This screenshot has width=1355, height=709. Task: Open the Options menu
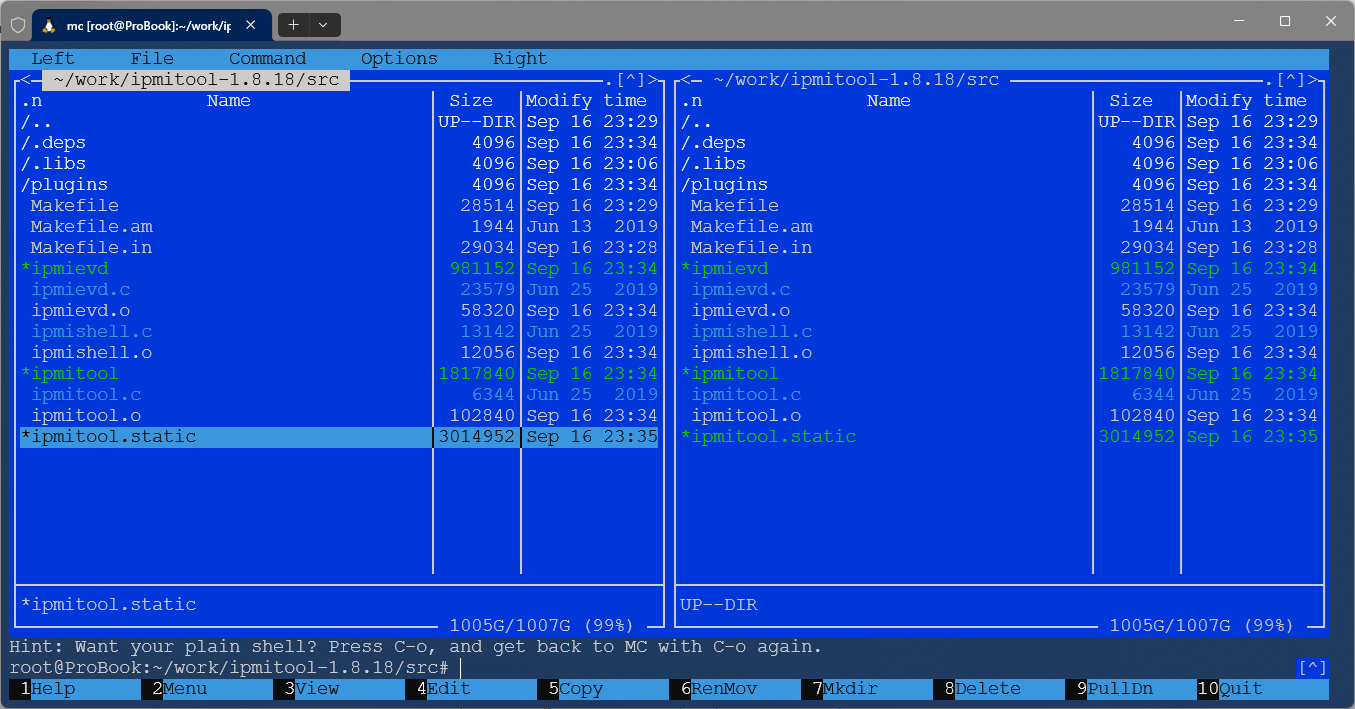tap(399, 59)
